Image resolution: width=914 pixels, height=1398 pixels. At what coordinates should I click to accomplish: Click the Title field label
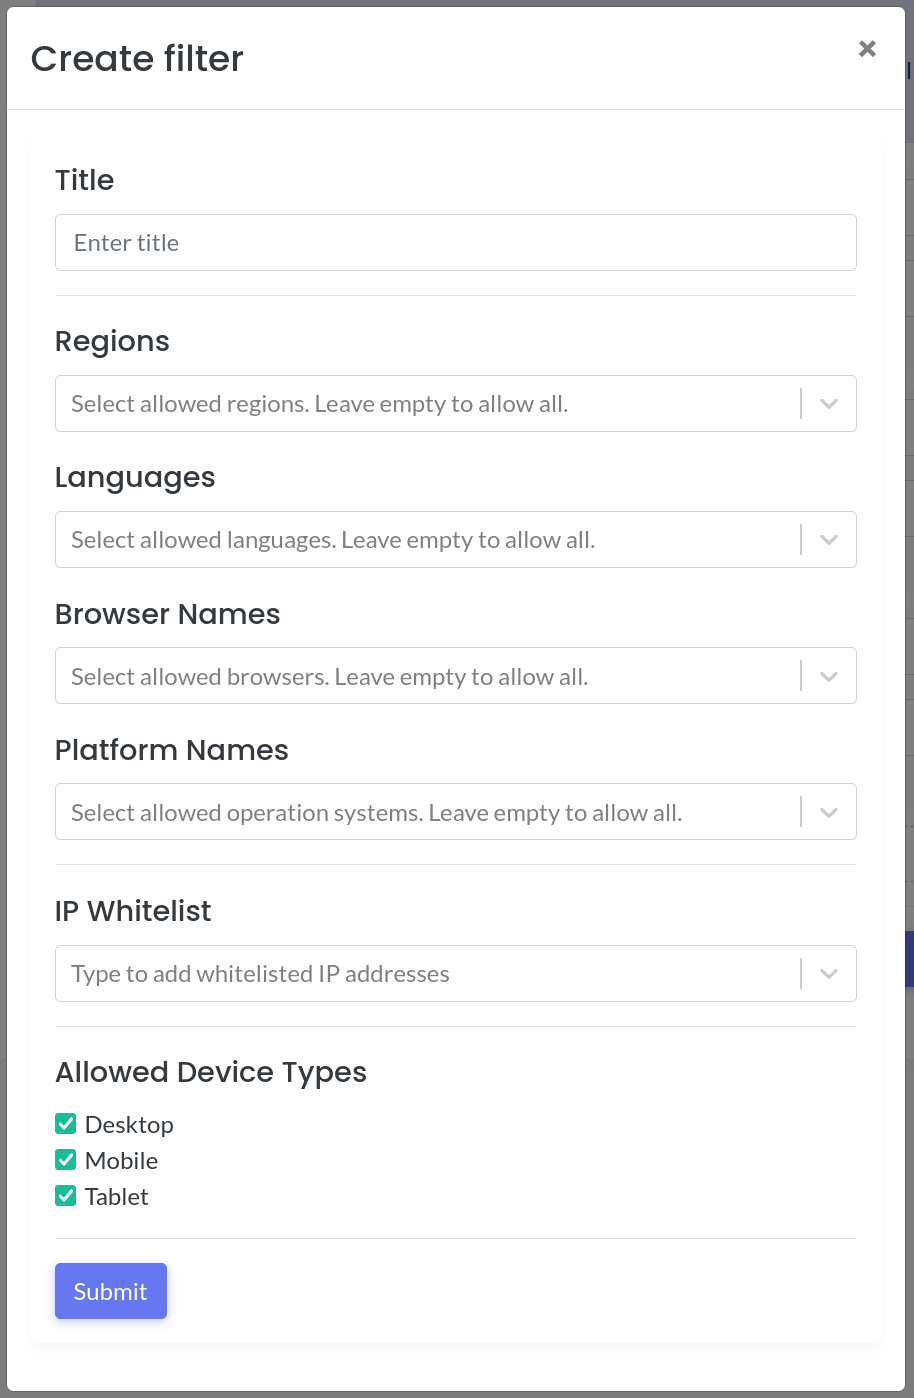[x=84, y=180]
